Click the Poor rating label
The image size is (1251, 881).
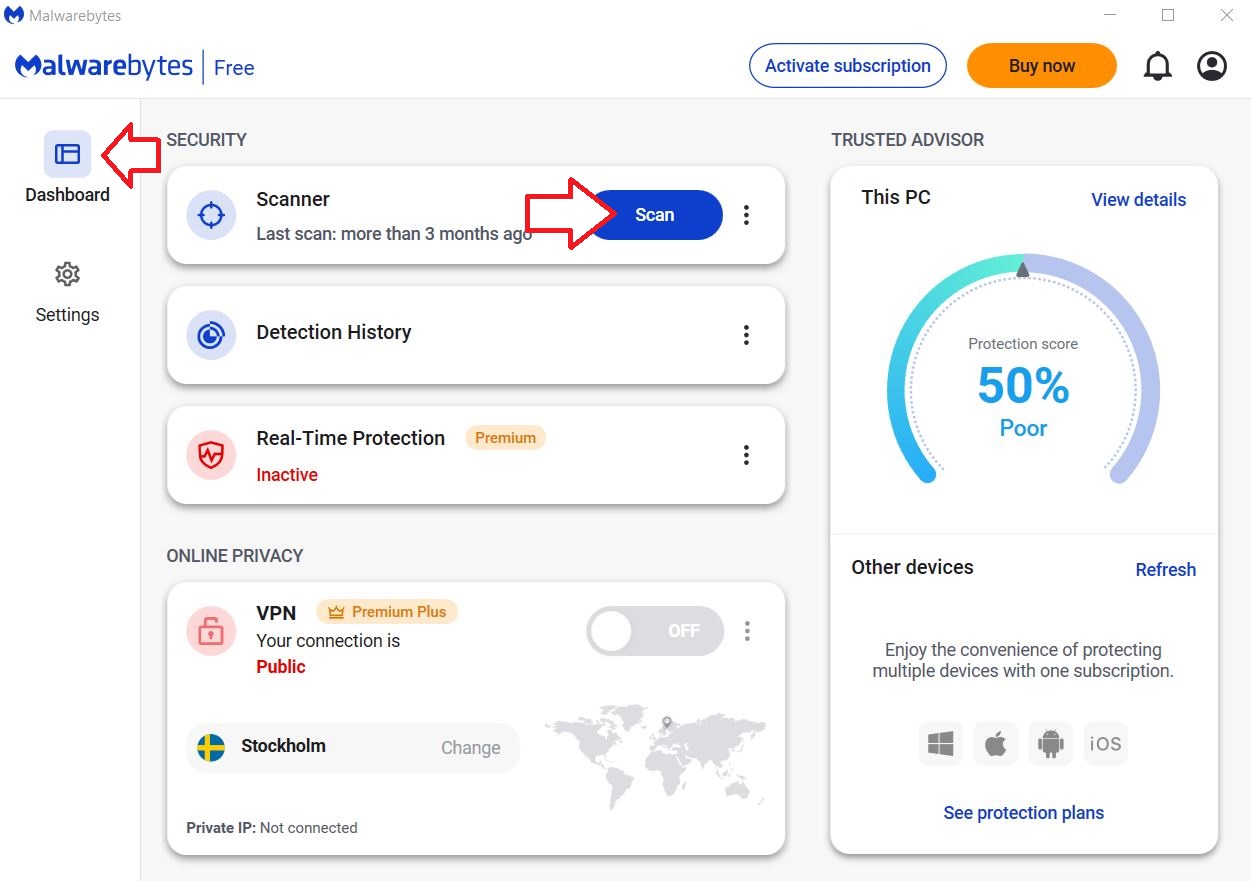(x=1023, y=428)
